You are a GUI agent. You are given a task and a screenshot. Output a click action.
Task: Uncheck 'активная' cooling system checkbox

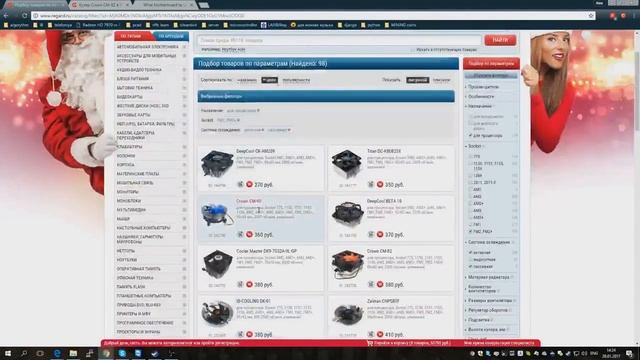471,253
